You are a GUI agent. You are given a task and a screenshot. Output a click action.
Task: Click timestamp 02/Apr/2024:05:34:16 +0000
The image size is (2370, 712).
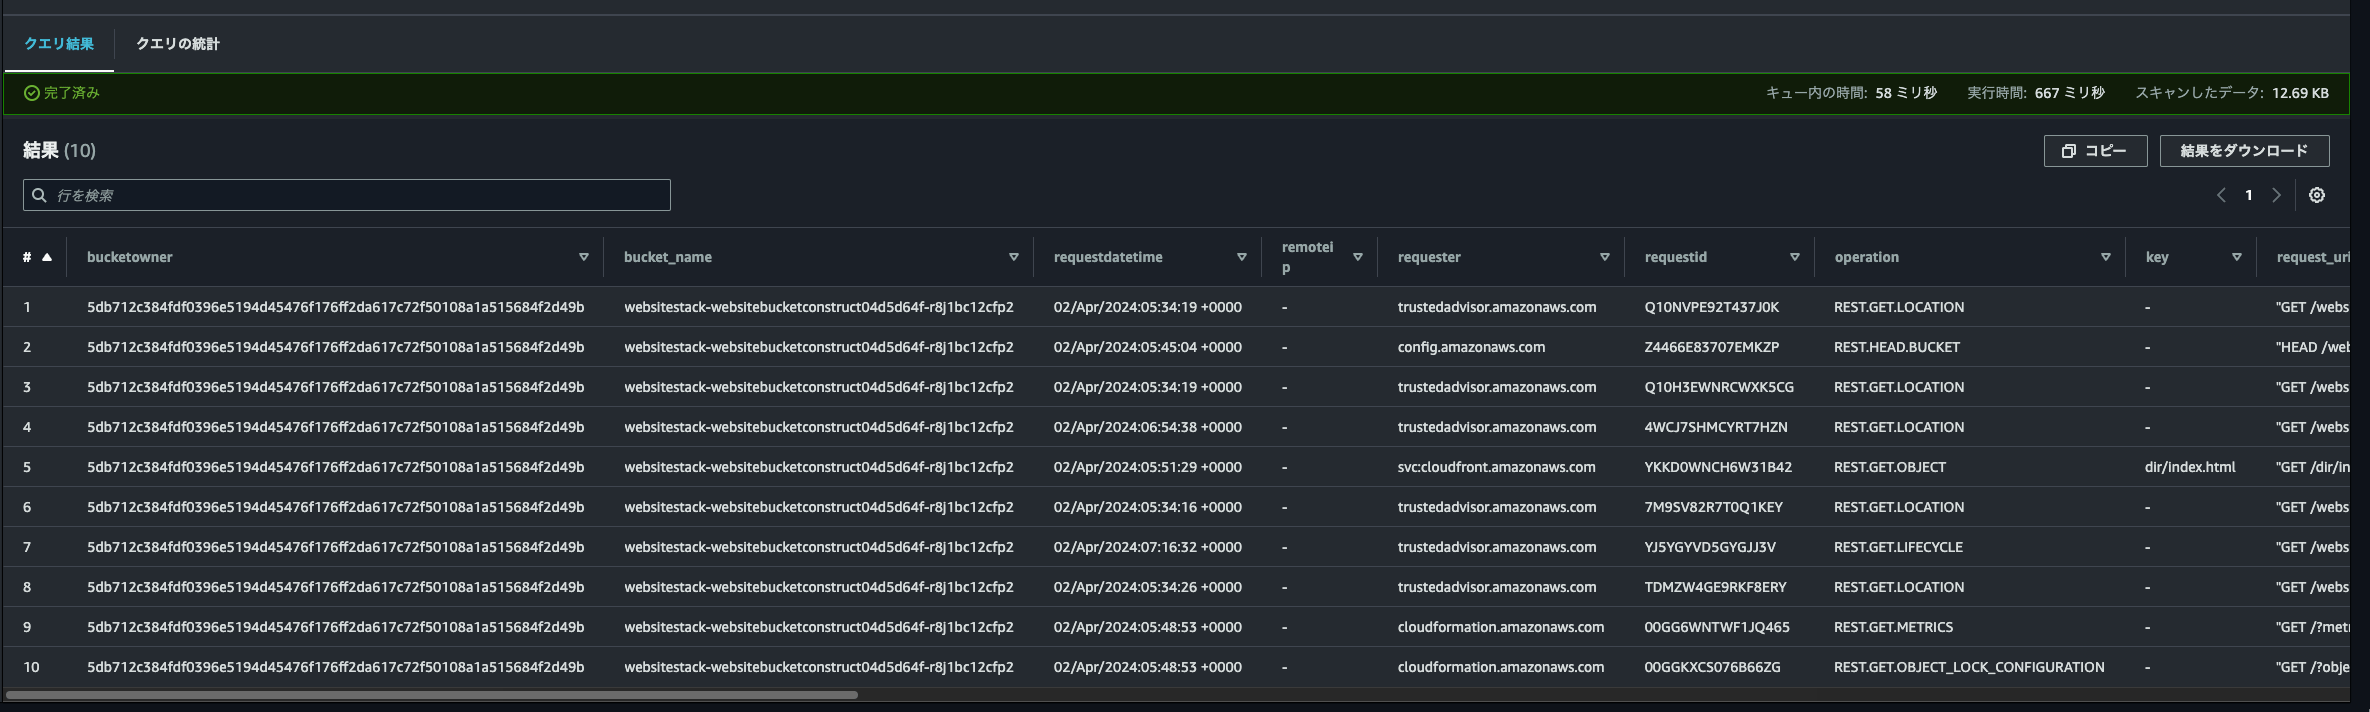tap(1147, 507)
